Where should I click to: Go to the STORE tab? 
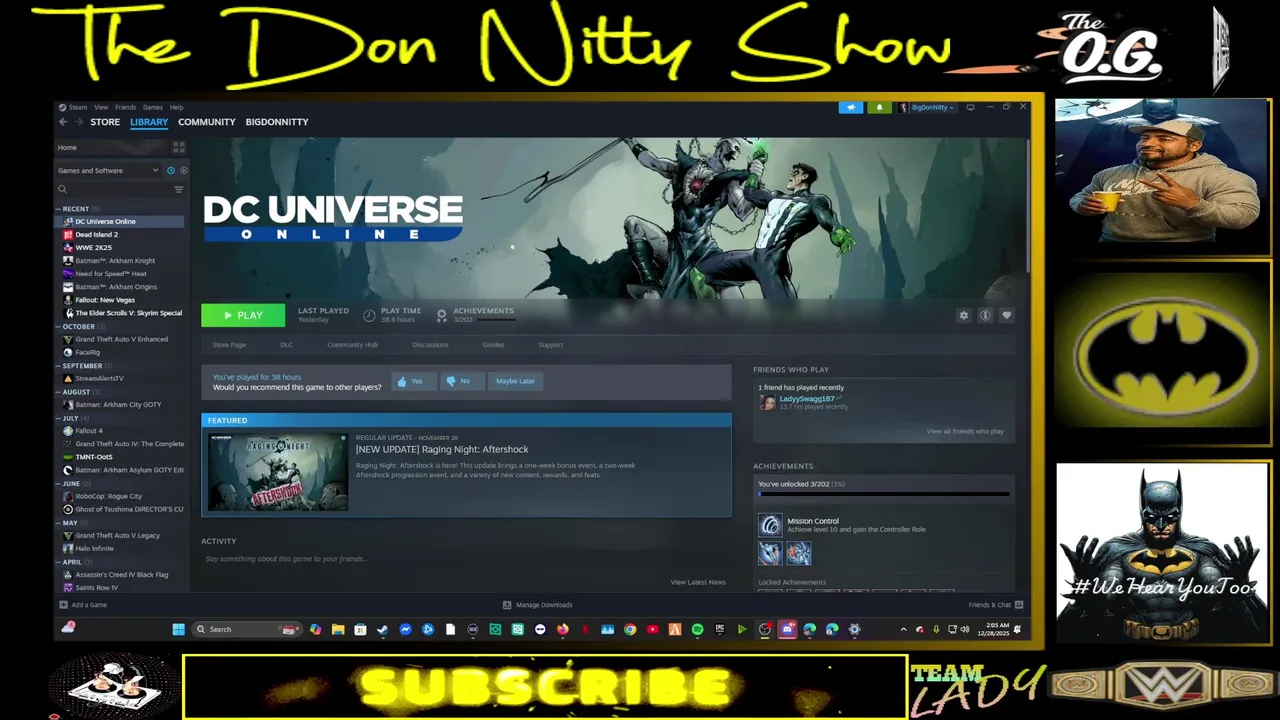tap(105, 122)
